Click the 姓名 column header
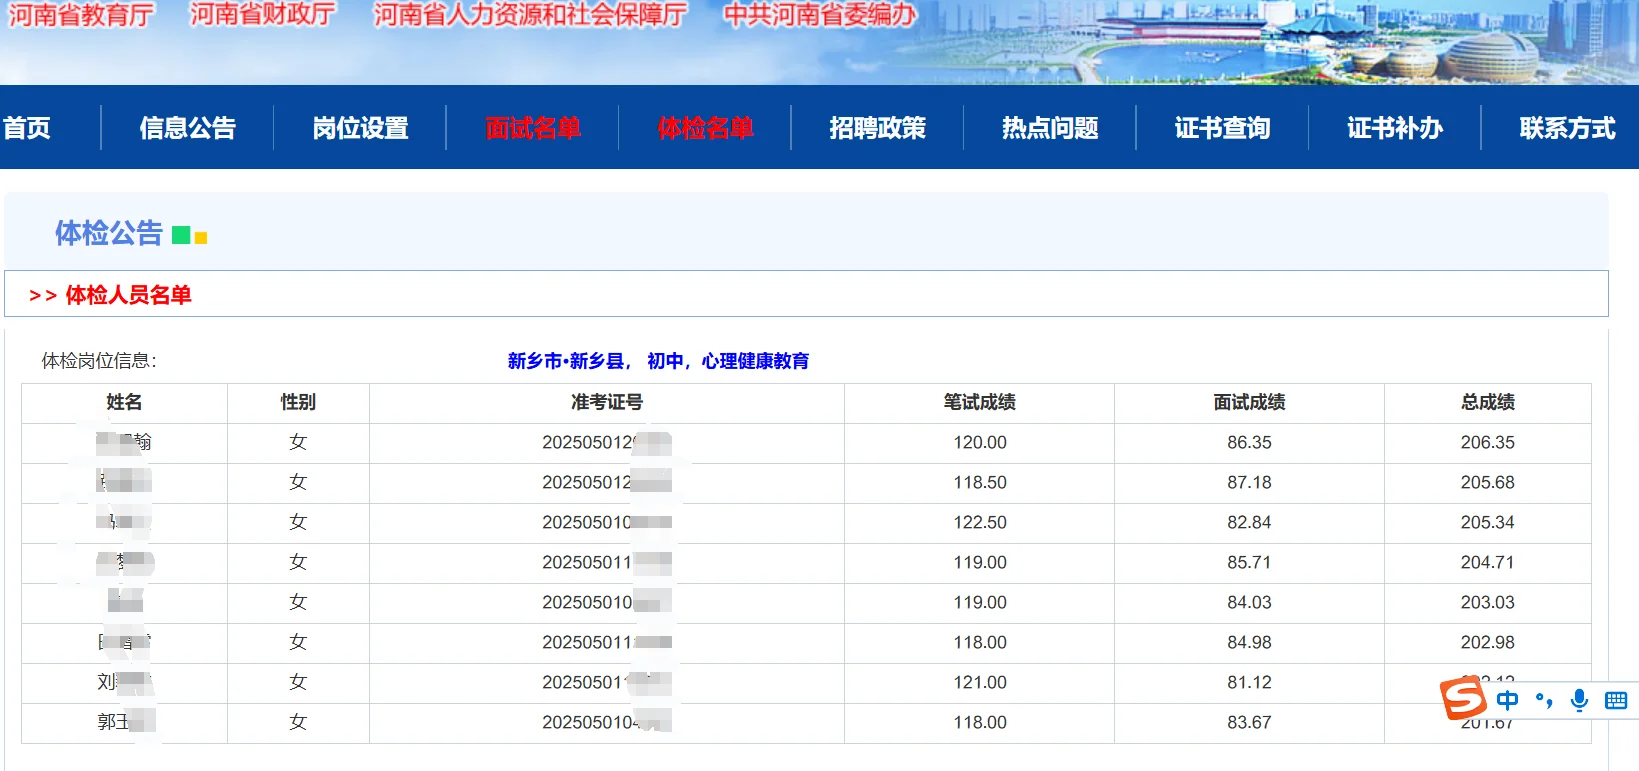Screen dimensions: 1639x771 point(124,402)
